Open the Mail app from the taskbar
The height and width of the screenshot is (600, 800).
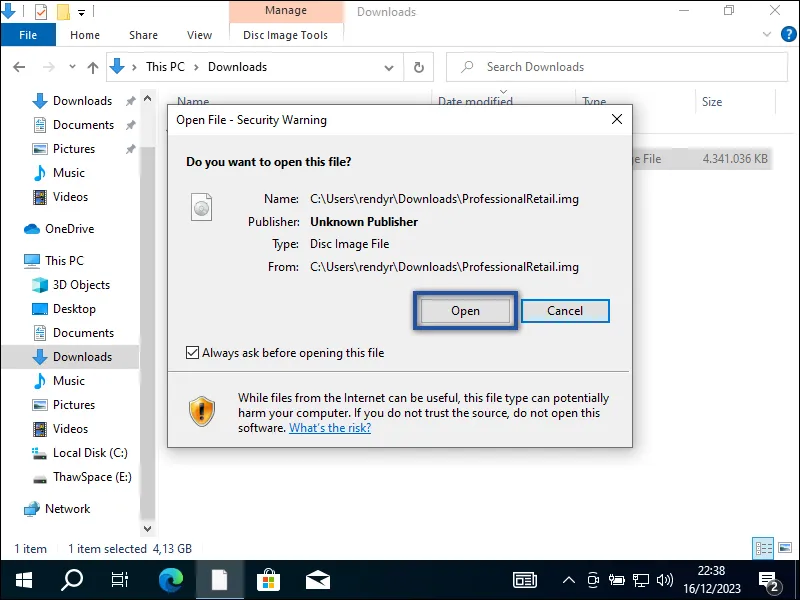click(319, 579)
